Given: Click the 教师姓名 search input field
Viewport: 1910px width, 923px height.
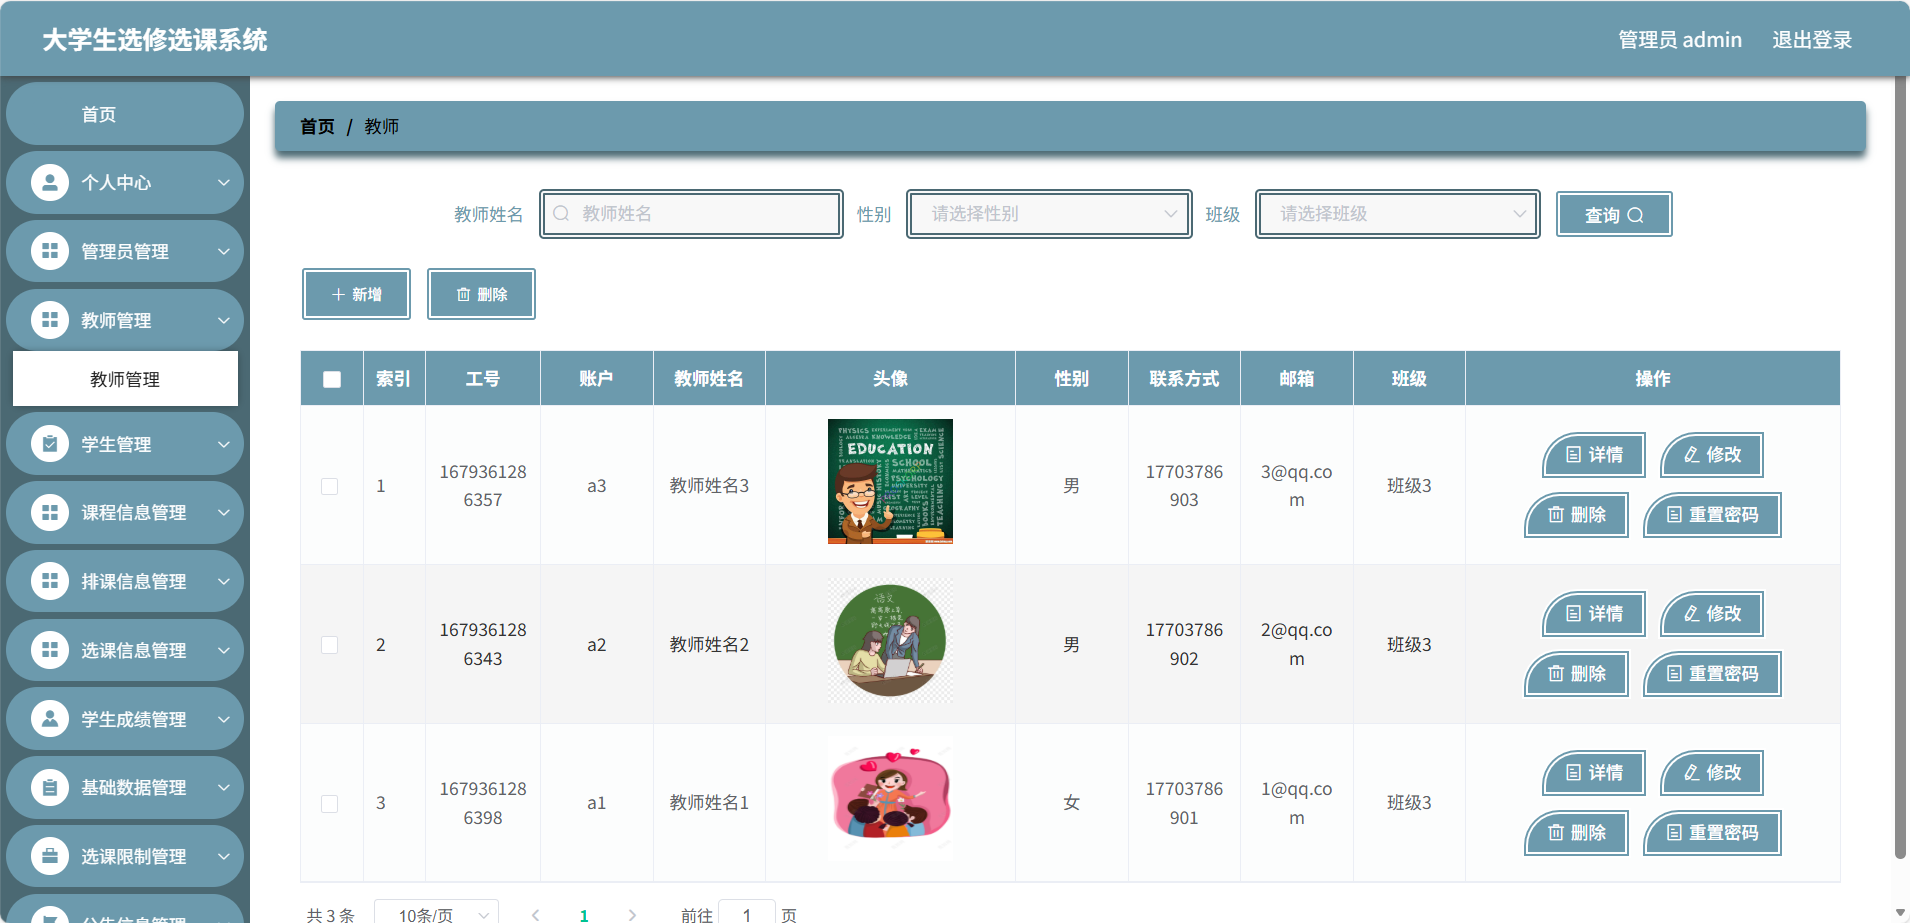Looking at the screenshot, I should coord(691,214).
